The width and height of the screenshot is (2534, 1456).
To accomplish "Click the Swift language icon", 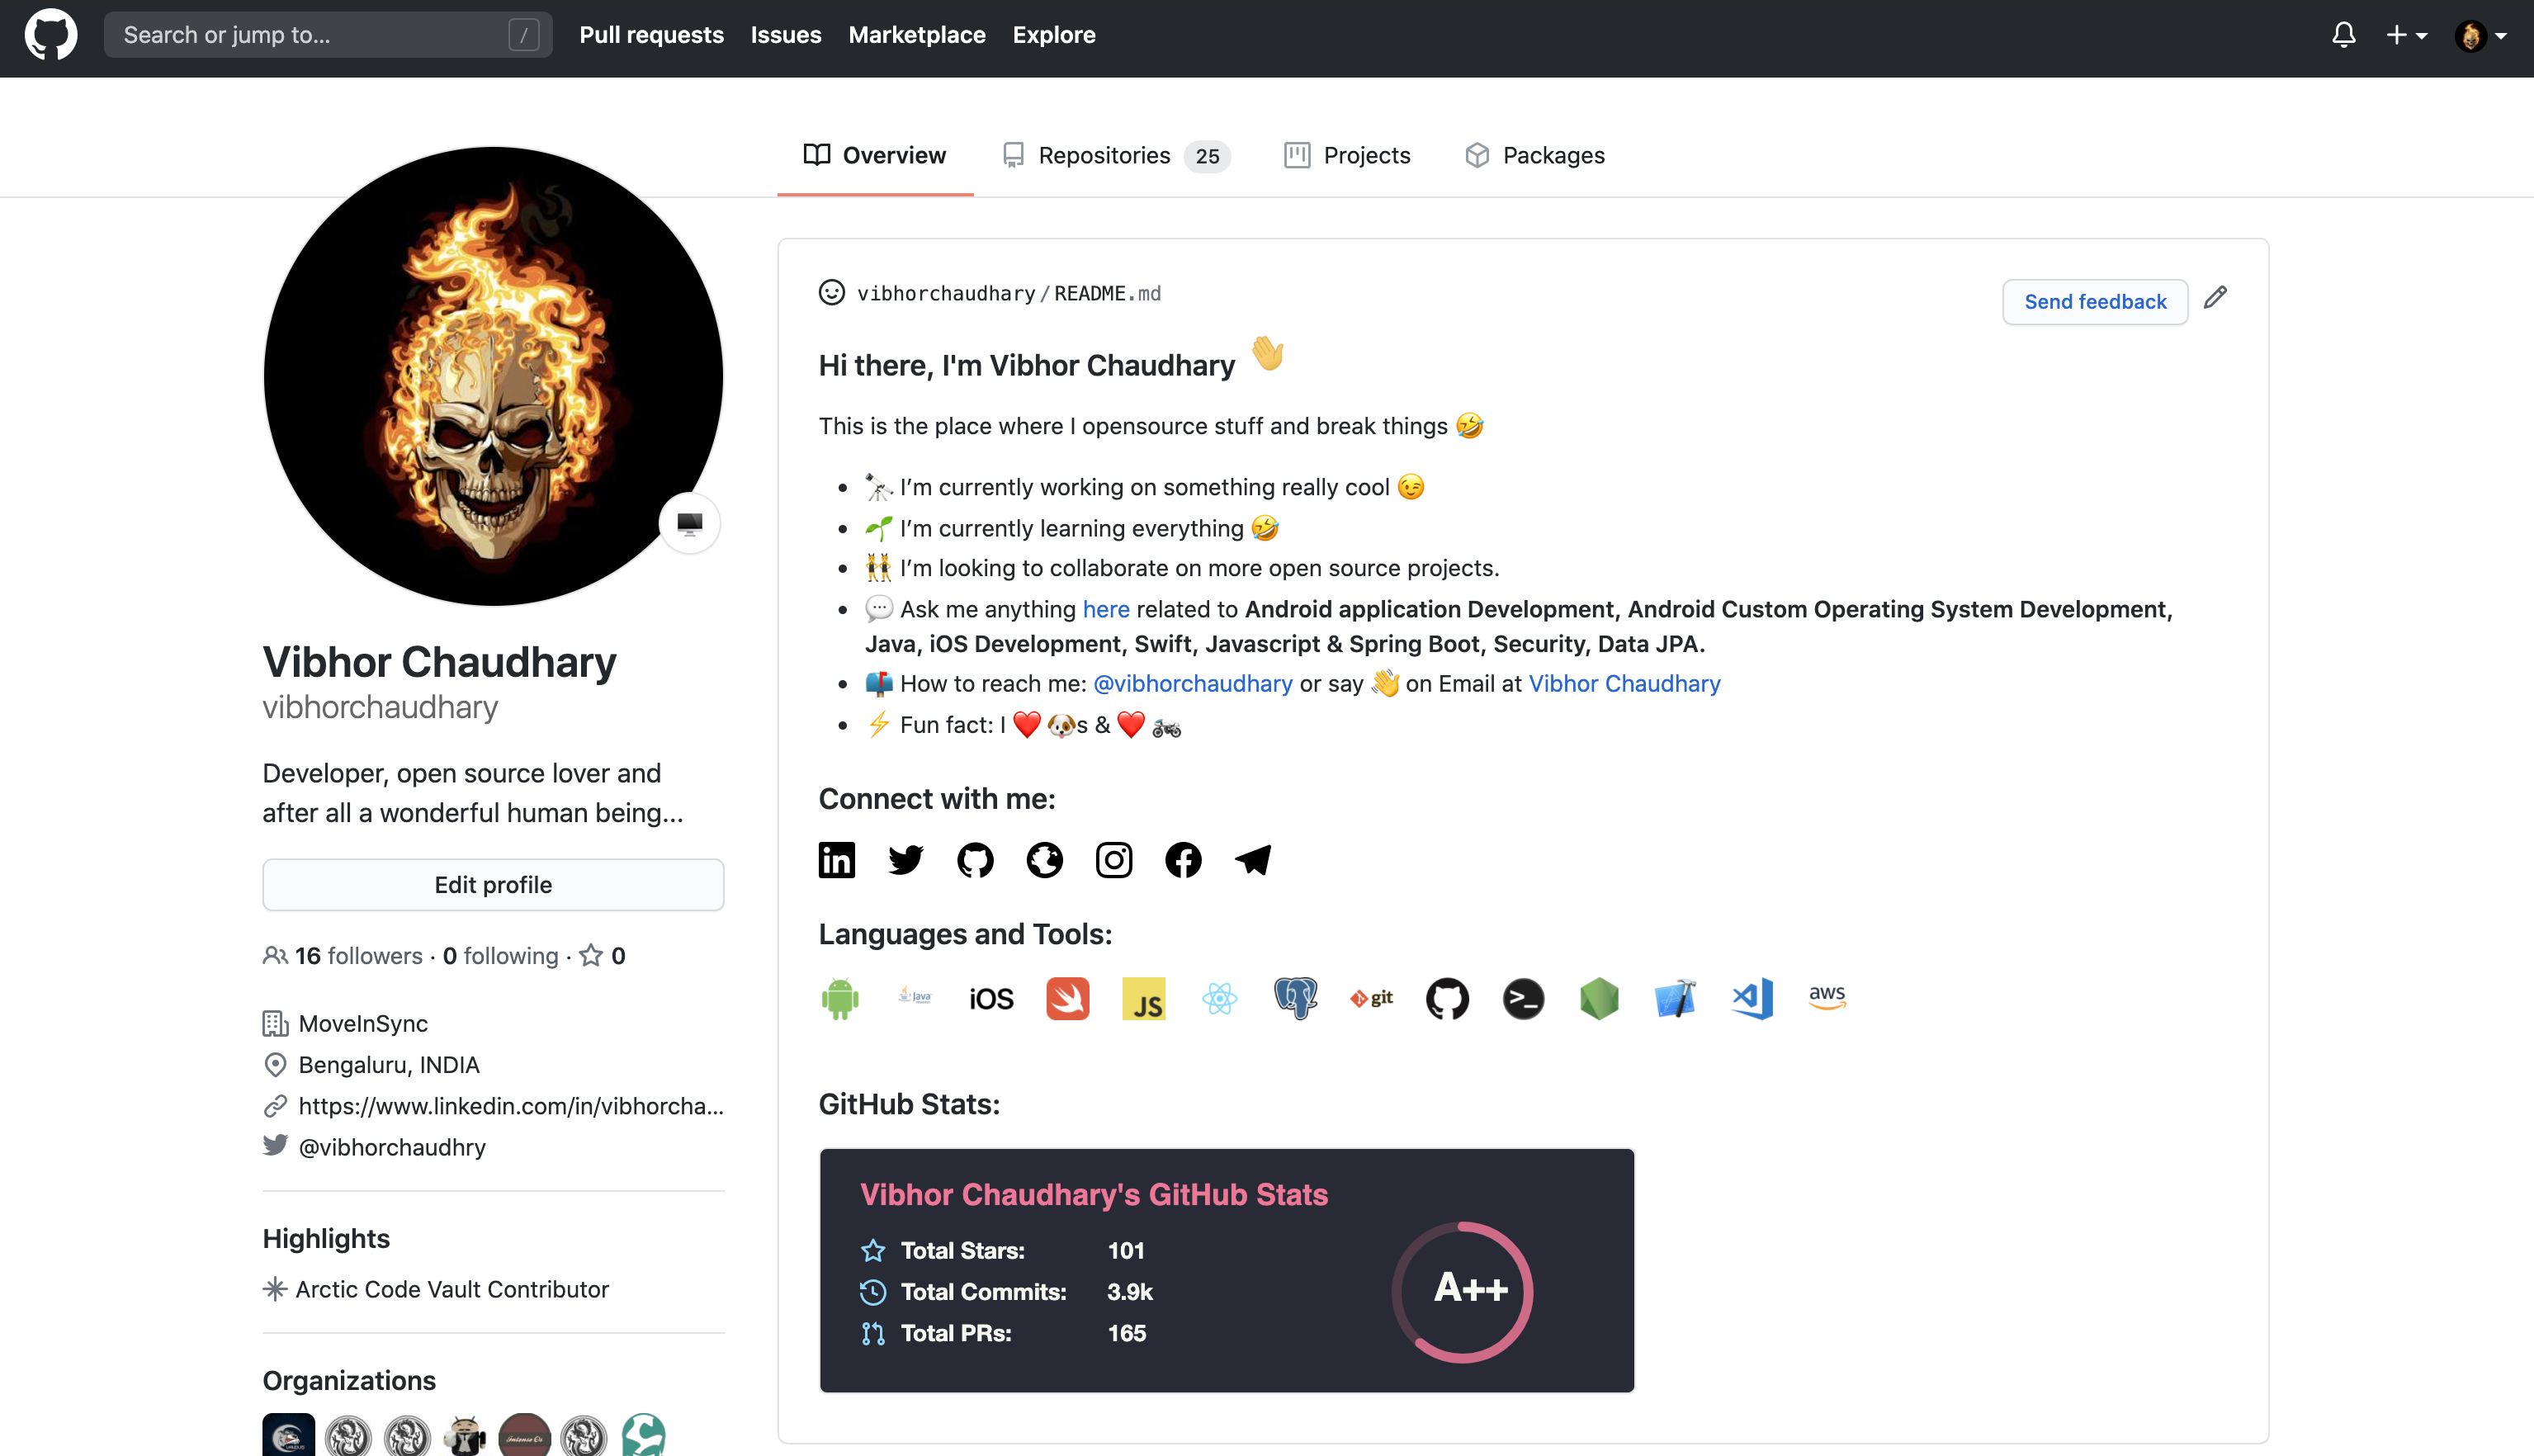I will pyautogui.click(x=1067, y=998).
